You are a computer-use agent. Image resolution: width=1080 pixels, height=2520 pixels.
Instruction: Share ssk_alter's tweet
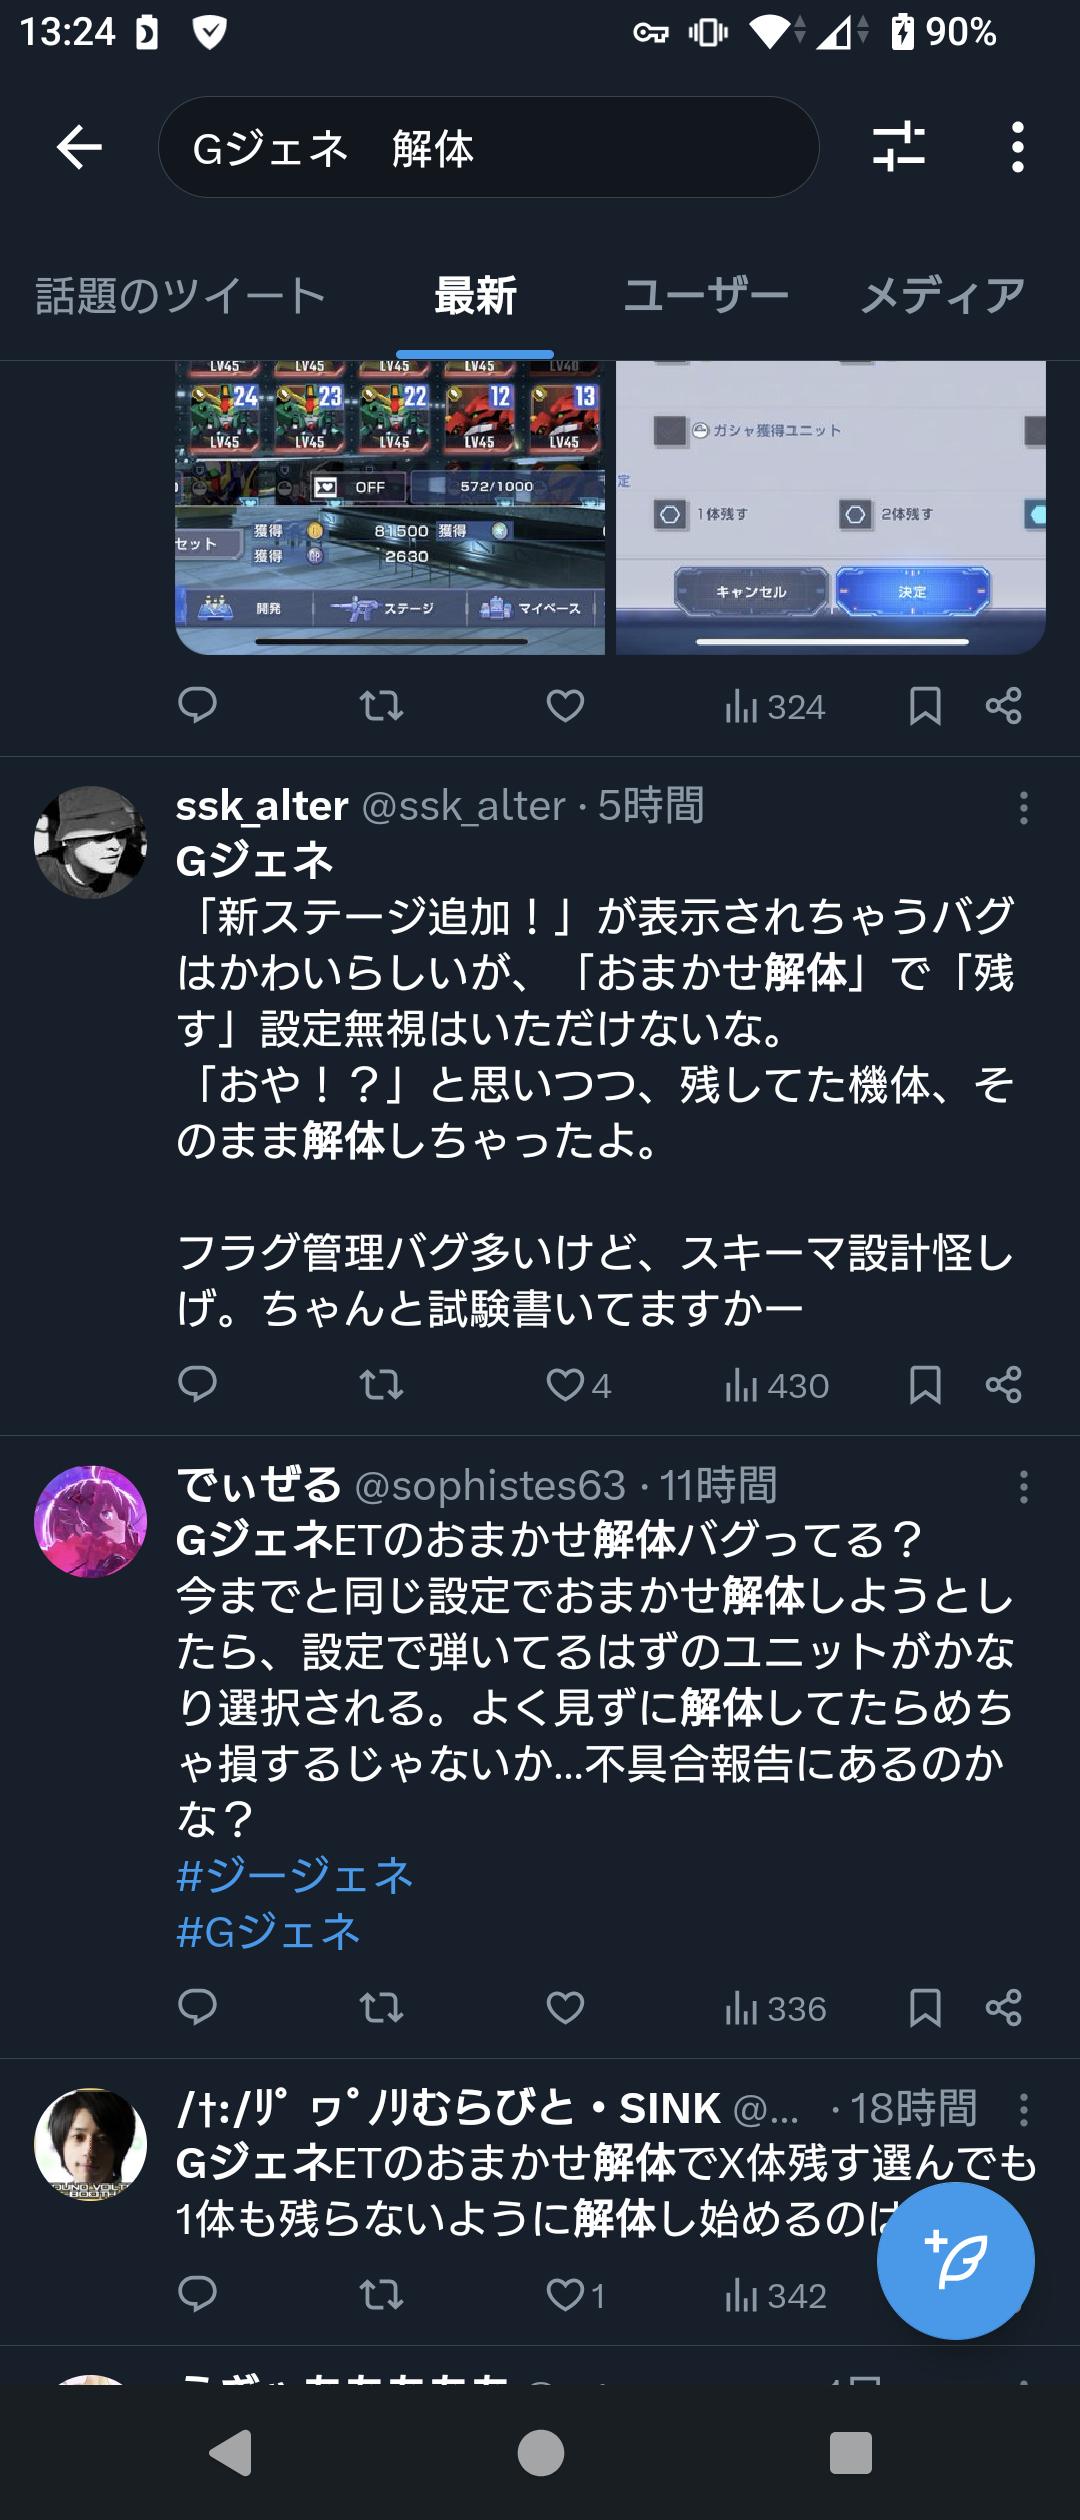point(1003,1385)
